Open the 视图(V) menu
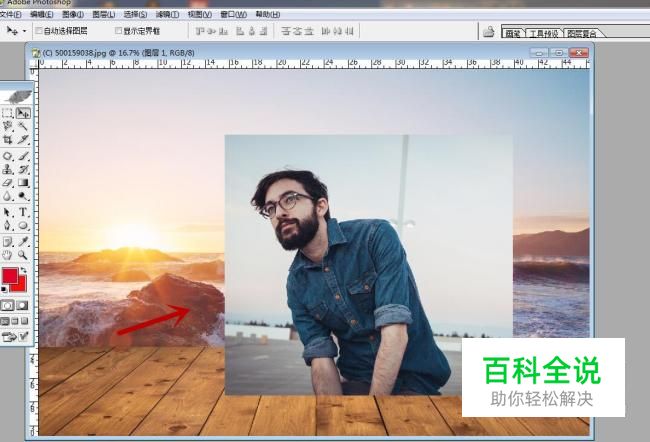This screenshot has width=650, height=442. tap(199, 15)
